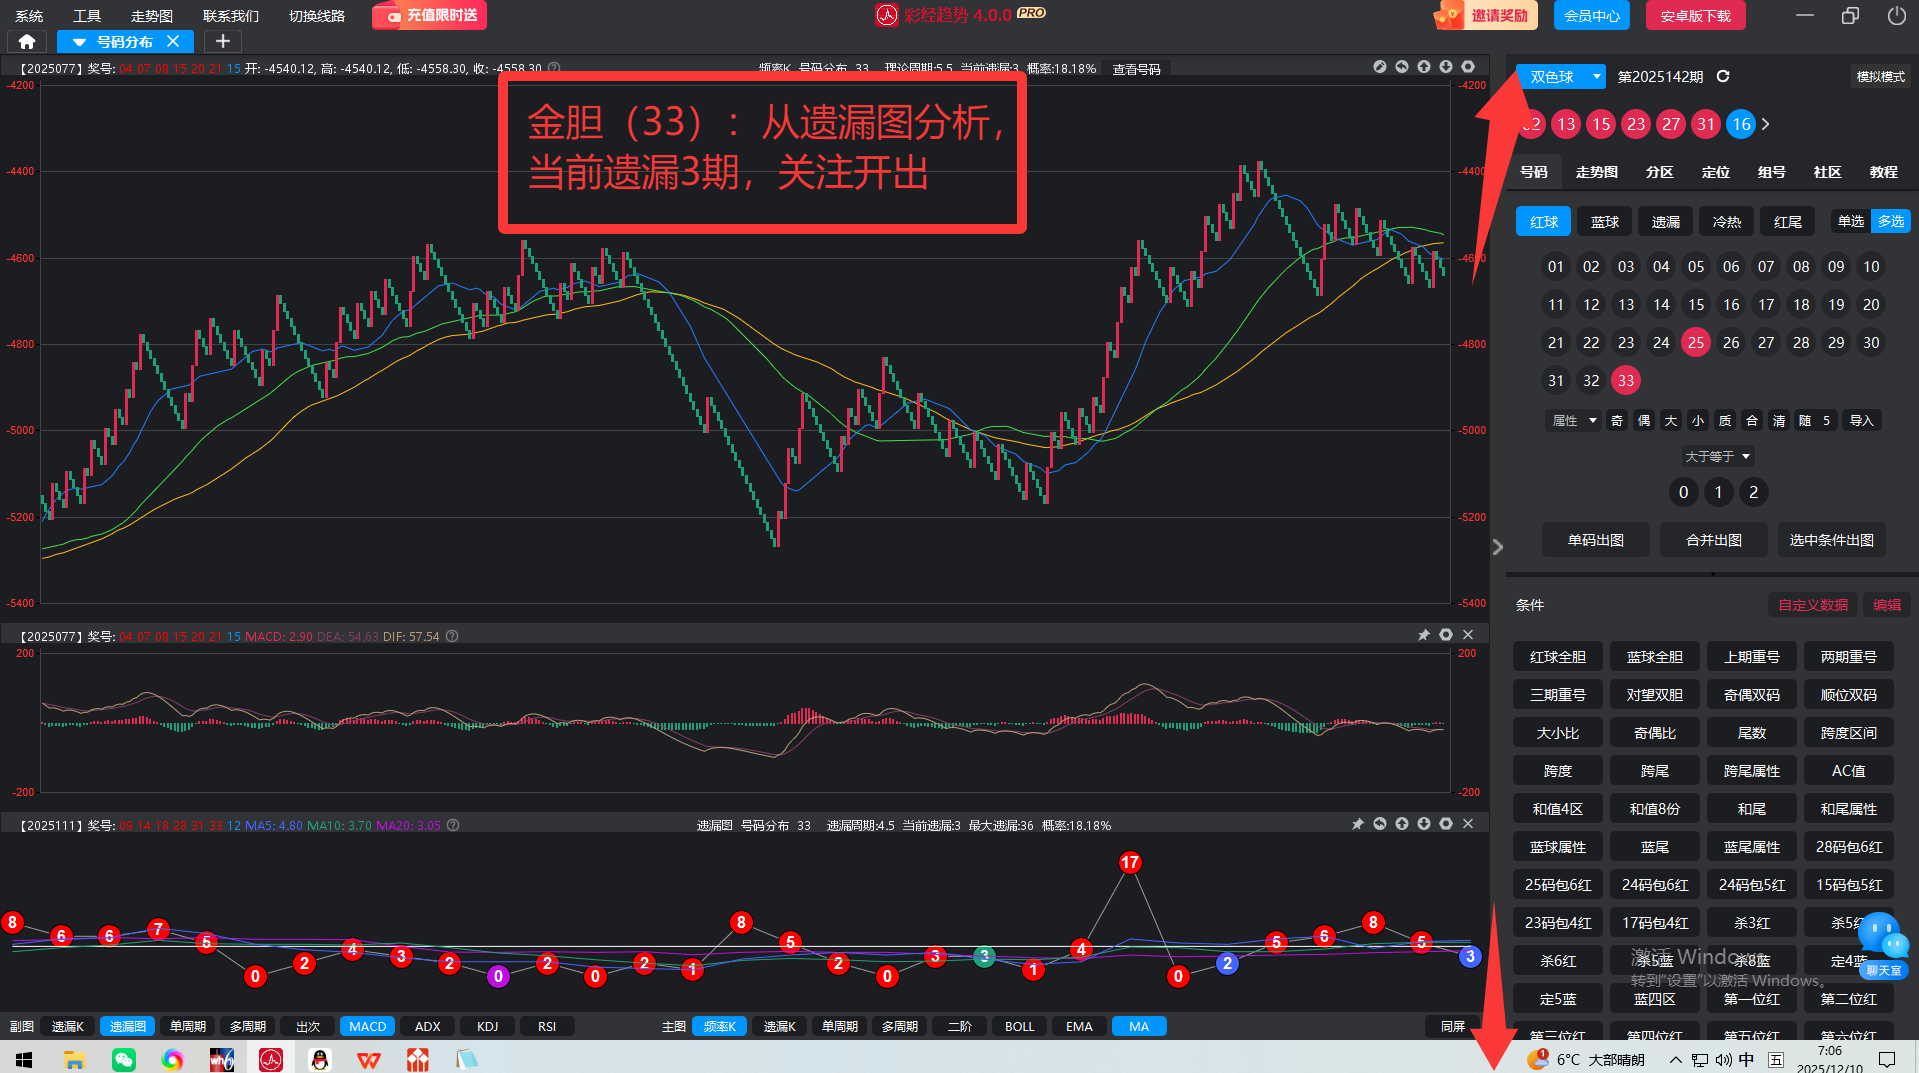This screenshot has width=1919, height=1073.
Task: Click refresh icon beside 第2025142期
Action: (1723, 76)
